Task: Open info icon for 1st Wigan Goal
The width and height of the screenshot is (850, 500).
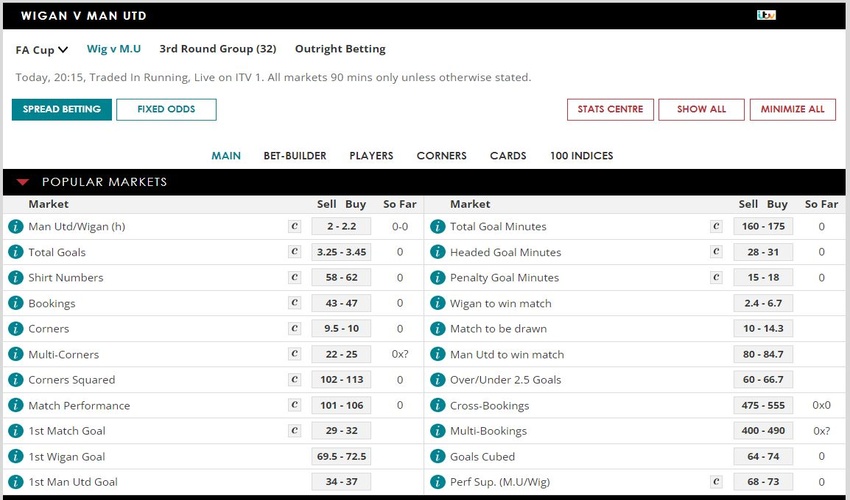Action: coord(16,456)
